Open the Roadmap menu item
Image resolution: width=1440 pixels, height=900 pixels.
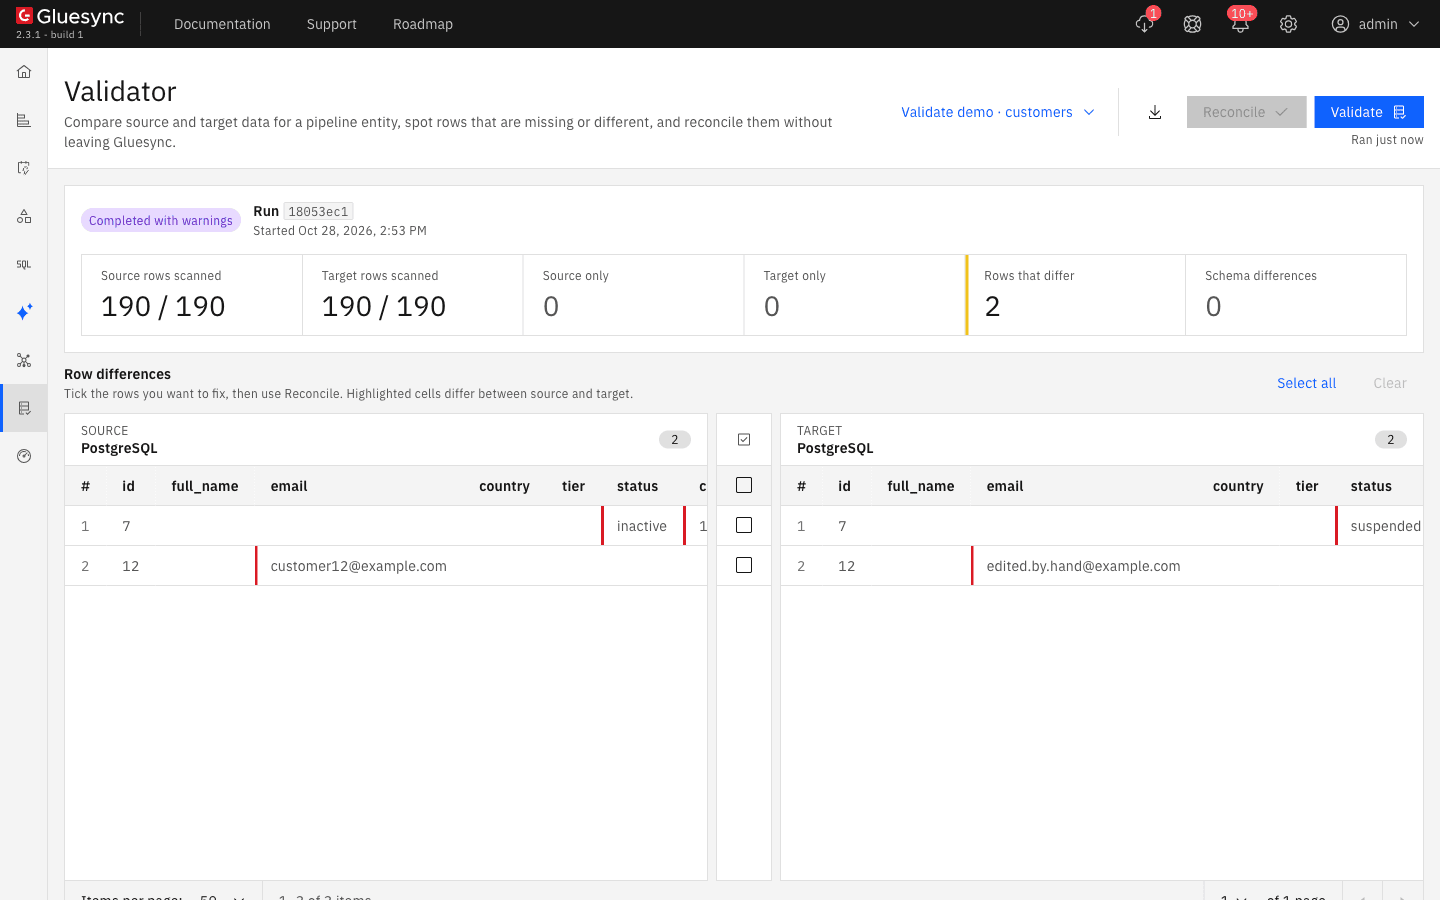423,24
